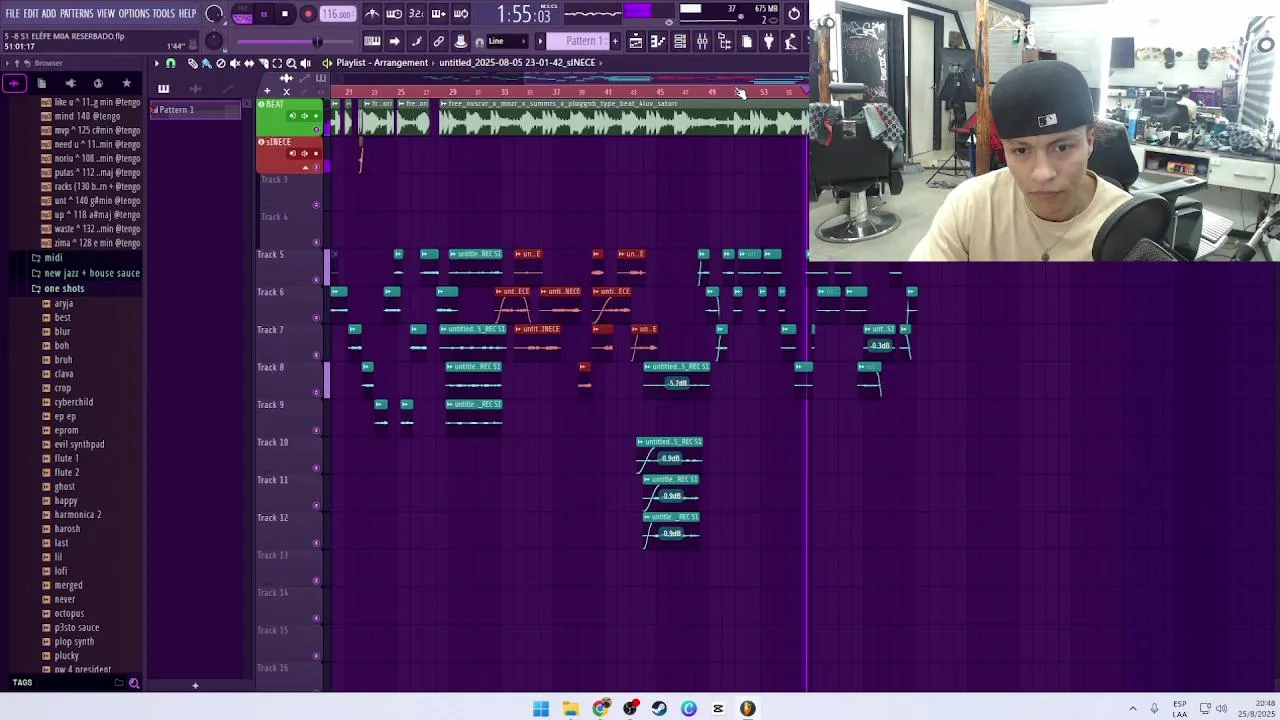Adjust the main pitch knob

214,41
